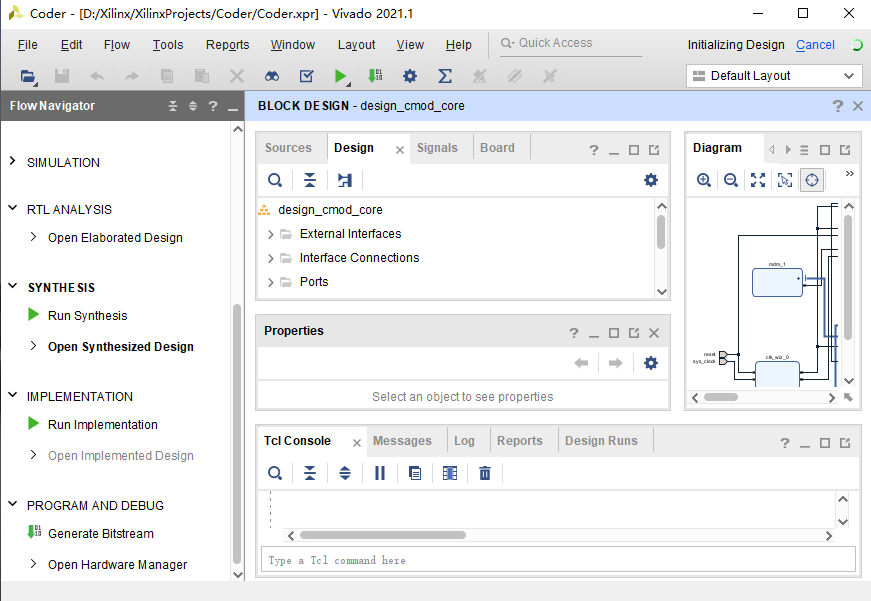Toggle auto-fit selection crosshair icon in Diagram
This screenshot has width=871, height=601.
coord(812,180)
